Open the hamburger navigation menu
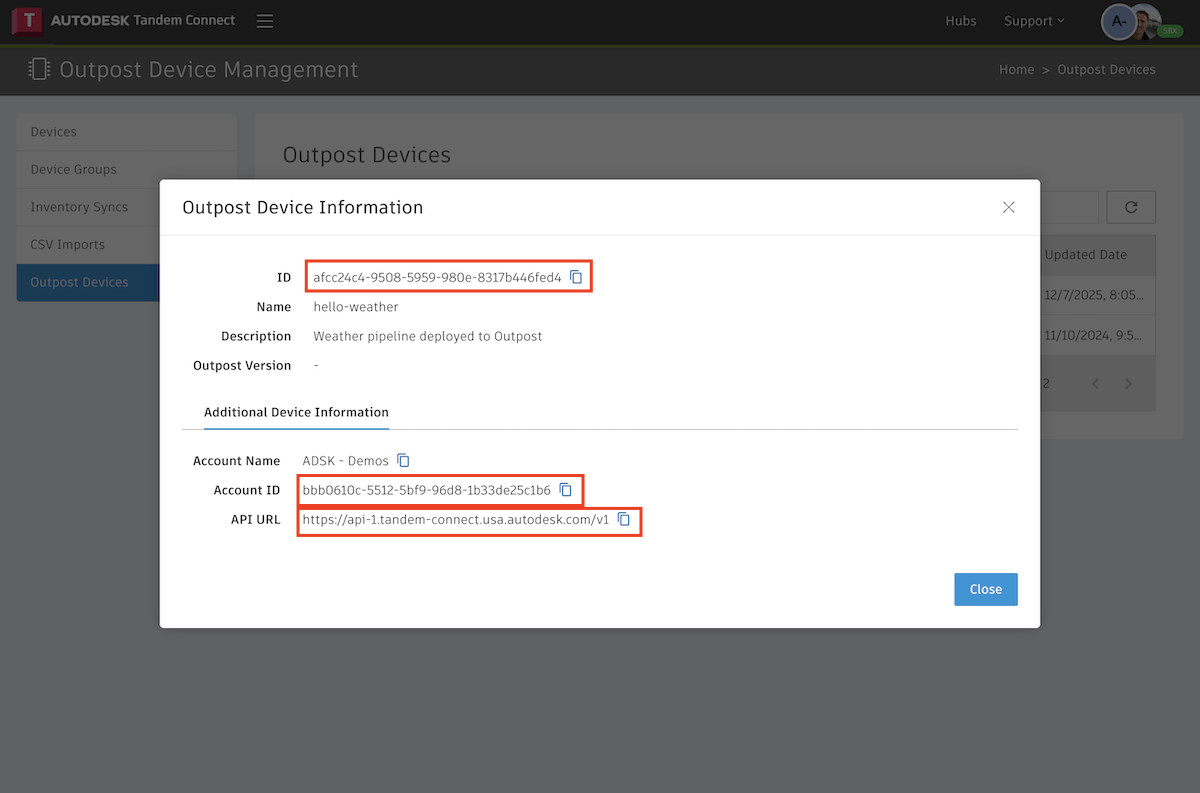This screenshot has height=793, width=1200. [x=264, y=21]
